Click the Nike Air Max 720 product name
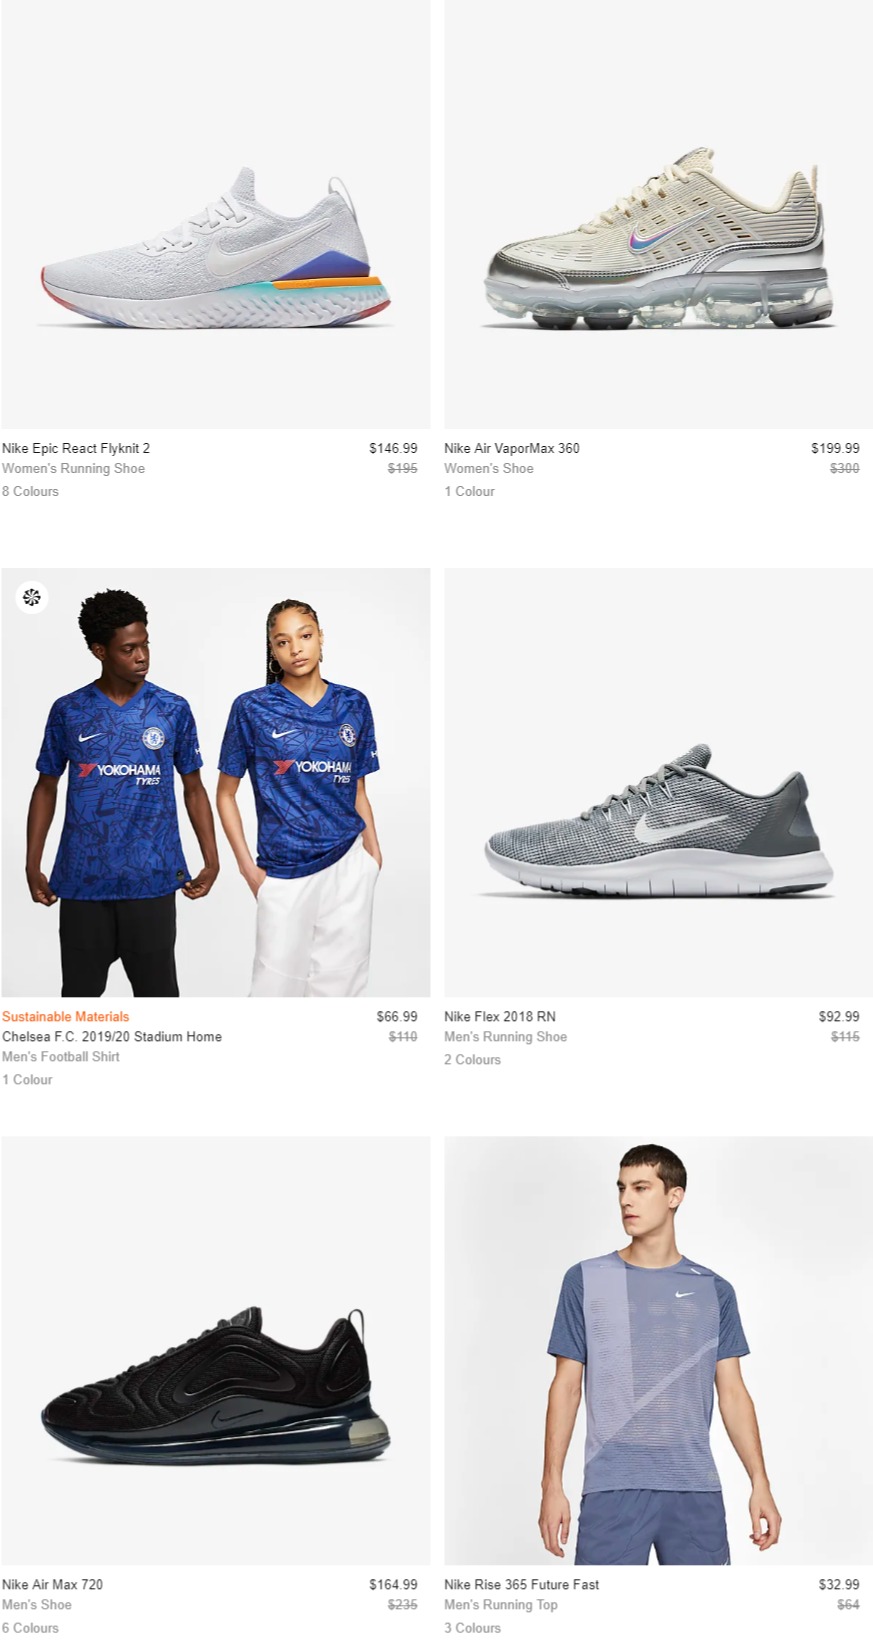This screenshot has height=1648, width=873. point(52,1584)
